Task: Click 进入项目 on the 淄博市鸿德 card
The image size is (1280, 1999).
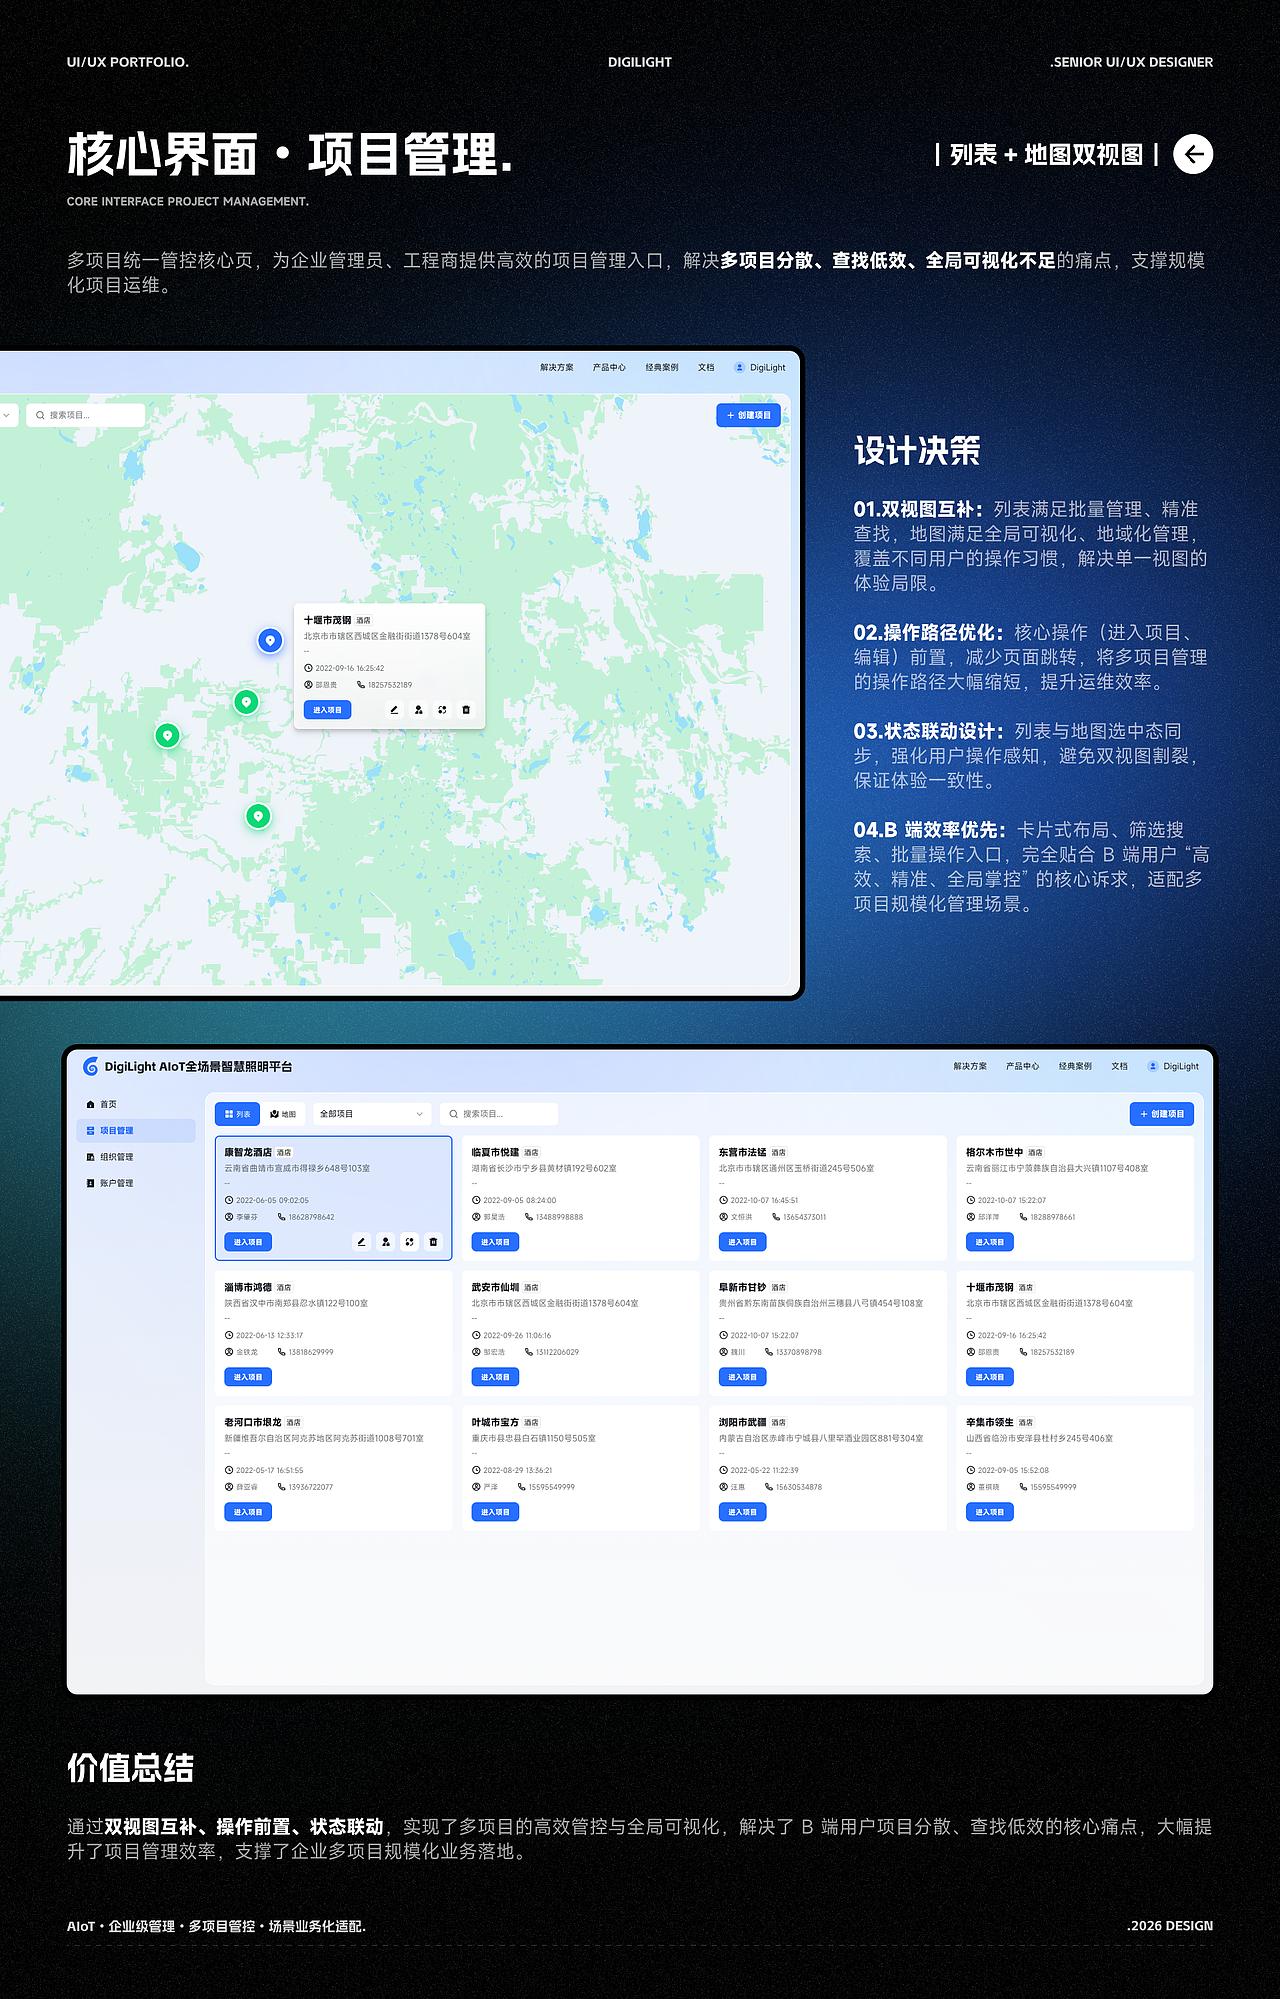Action: [248, 1377]
